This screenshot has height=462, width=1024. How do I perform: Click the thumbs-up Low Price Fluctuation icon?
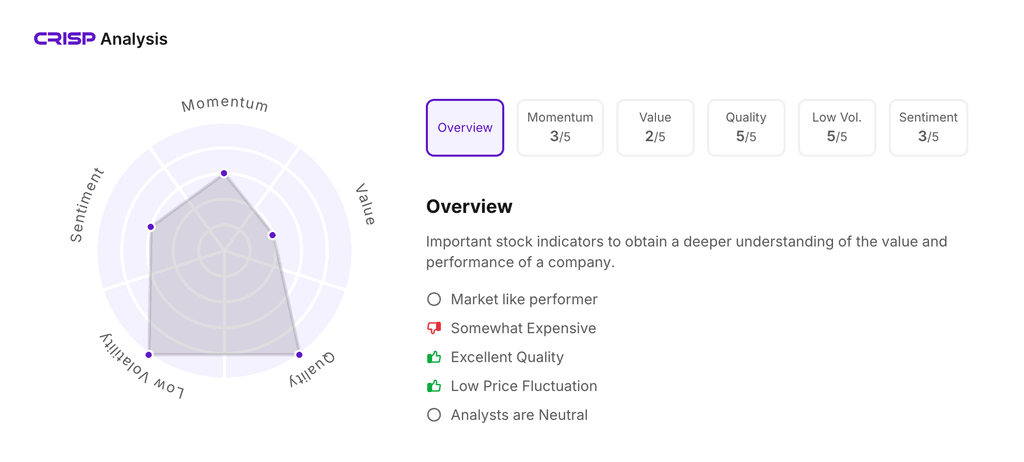(x=434, y=386)
